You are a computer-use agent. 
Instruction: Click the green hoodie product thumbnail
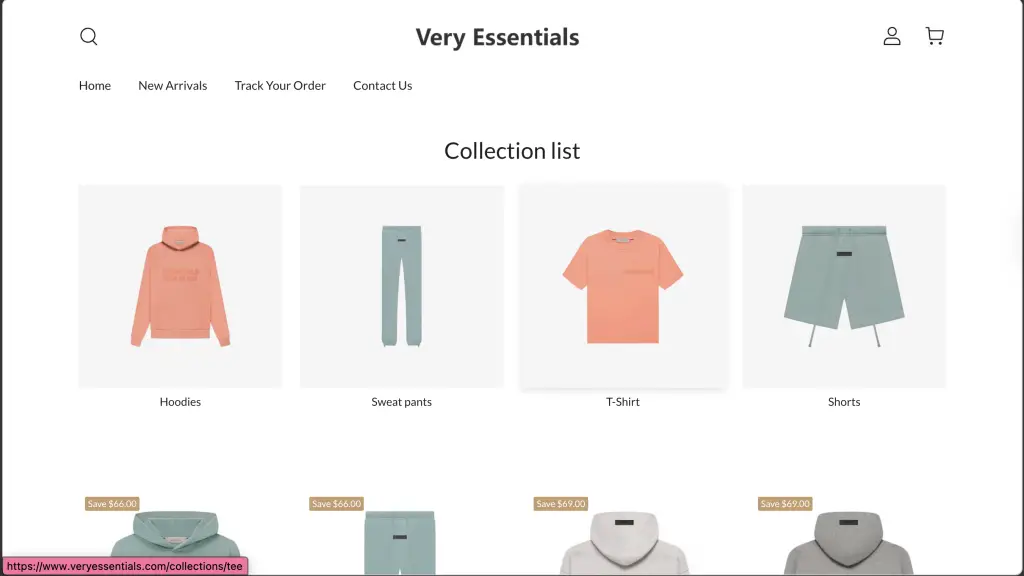pos(180,540)
